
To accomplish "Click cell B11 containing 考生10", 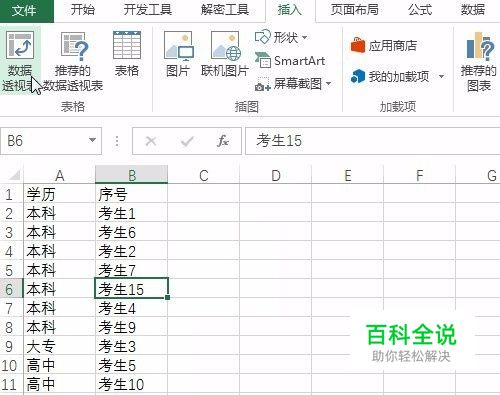I will pyautogui.click(x=132, y=384).
